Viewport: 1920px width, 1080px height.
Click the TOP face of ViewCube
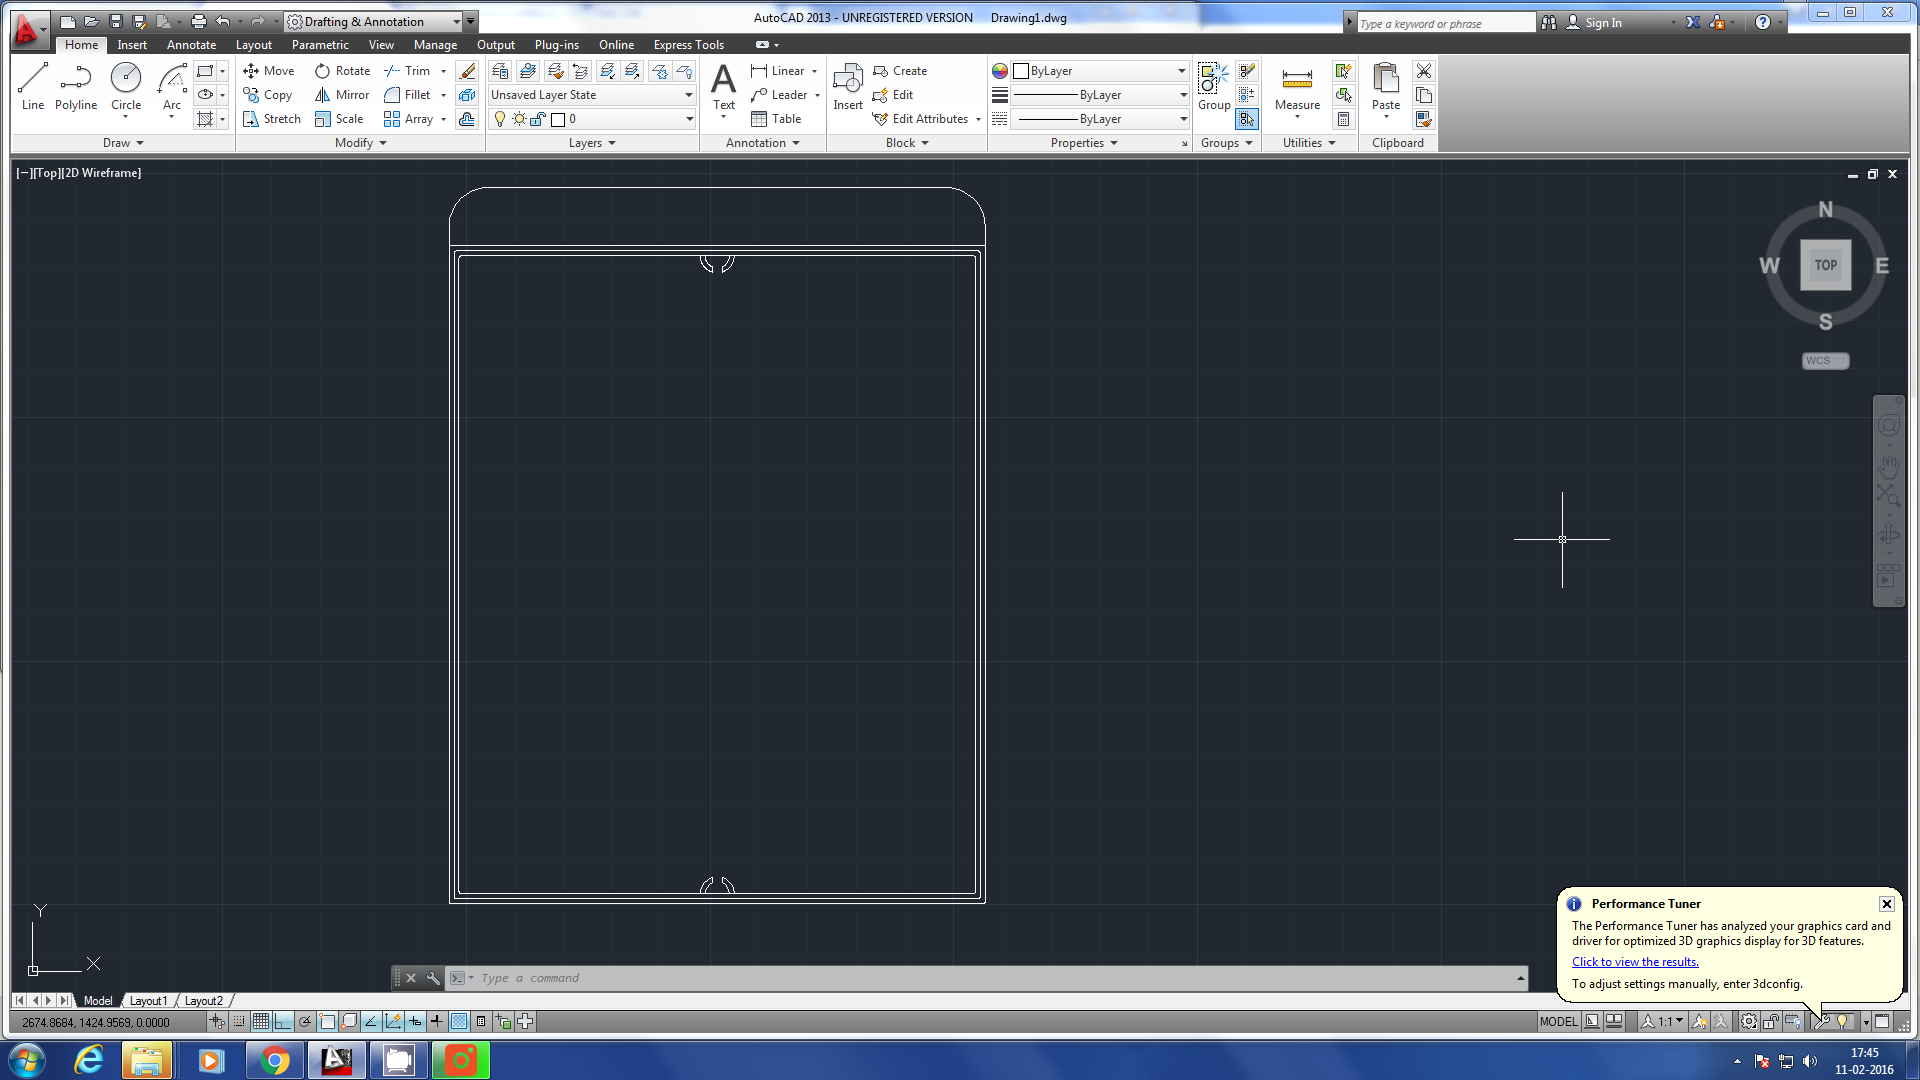[1826, 265]
